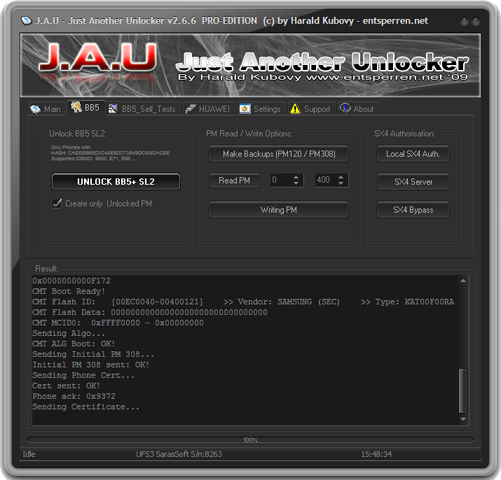The height and width of the screenshot is (480, 501).
Task: Increase the PM start value with up arrow
Action: point(296,177)
